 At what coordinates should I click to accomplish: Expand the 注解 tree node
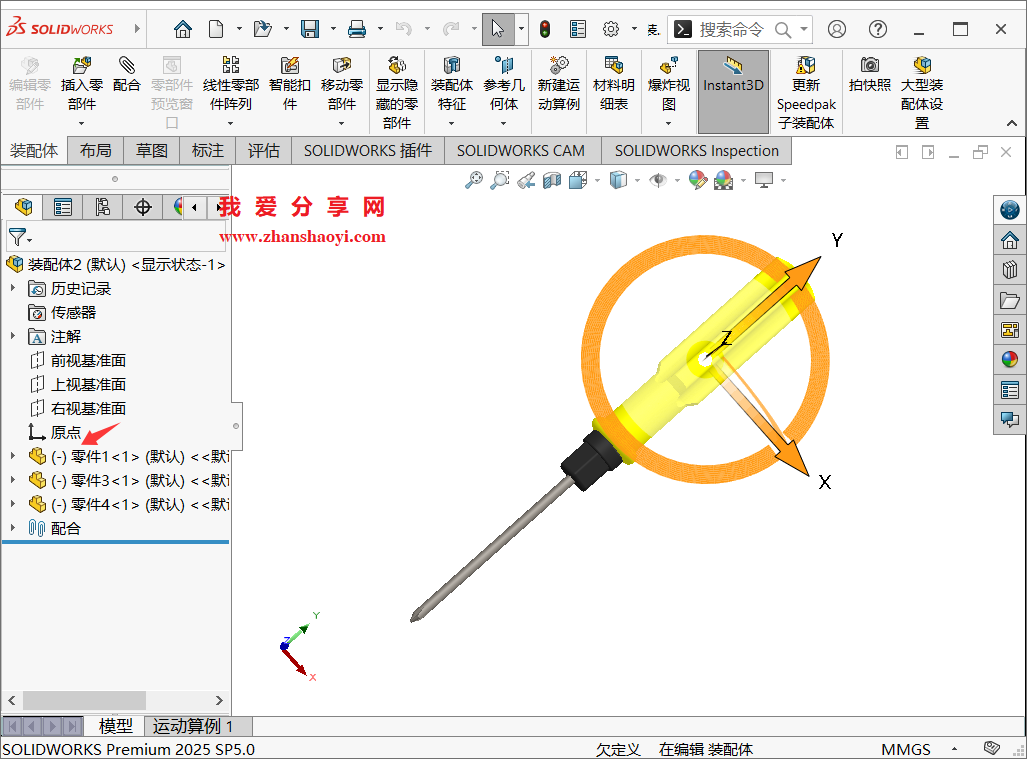pyautogui.click(x=12, y=336)
